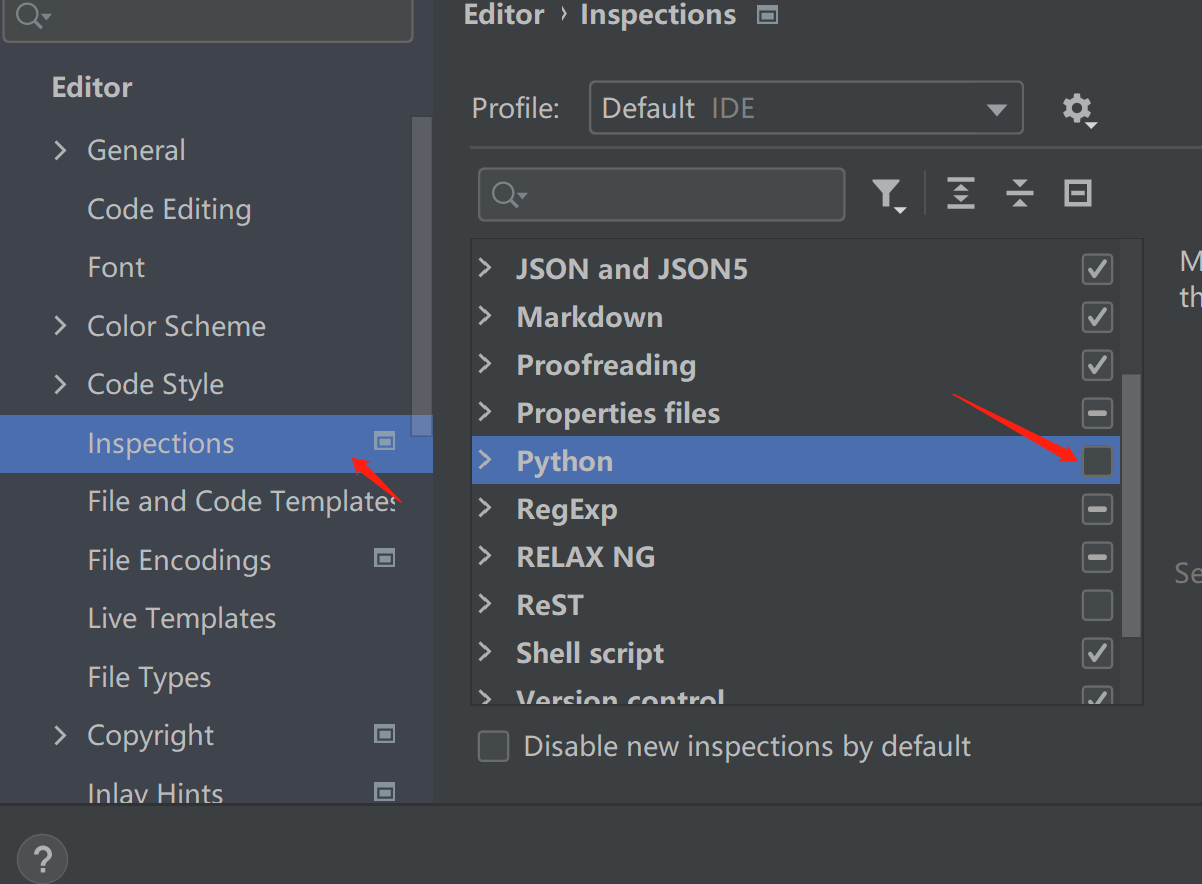Uncheck the Markdown inspections checkbox

[1097, 317]
